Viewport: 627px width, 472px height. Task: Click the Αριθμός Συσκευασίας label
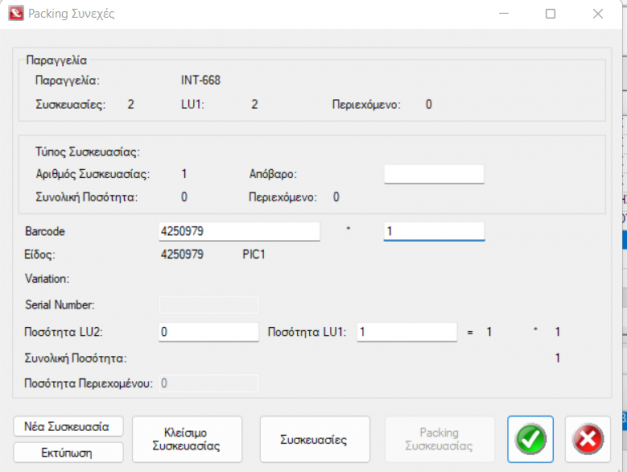[x=93, y=174]
